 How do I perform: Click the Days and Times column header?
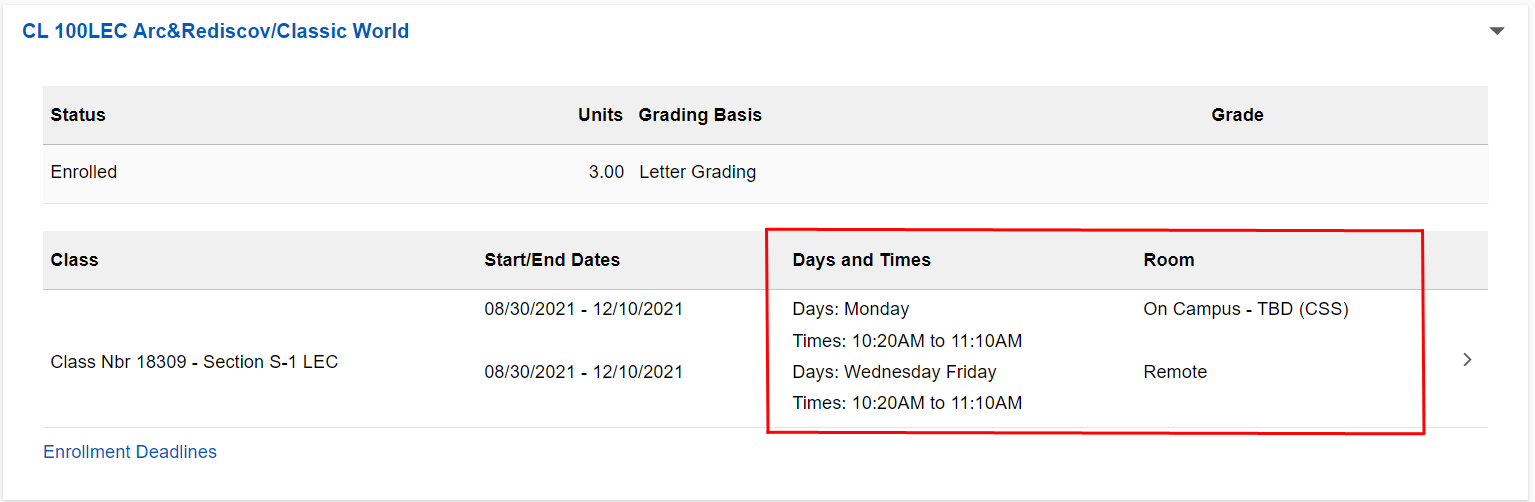click(861, 260)
